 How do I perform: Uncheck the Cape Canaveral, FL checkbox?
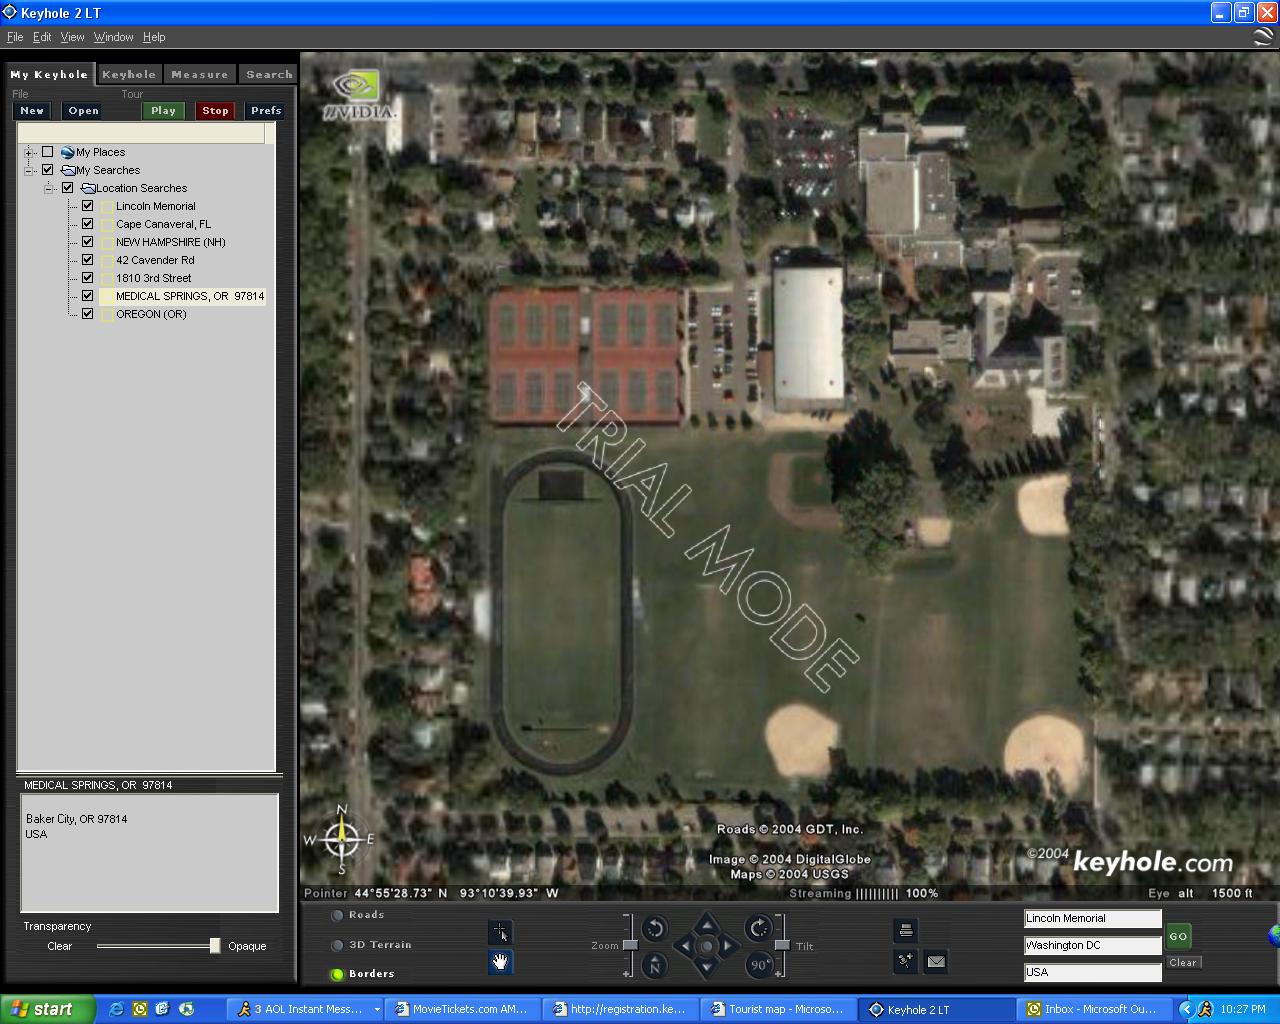coord(87,224)
